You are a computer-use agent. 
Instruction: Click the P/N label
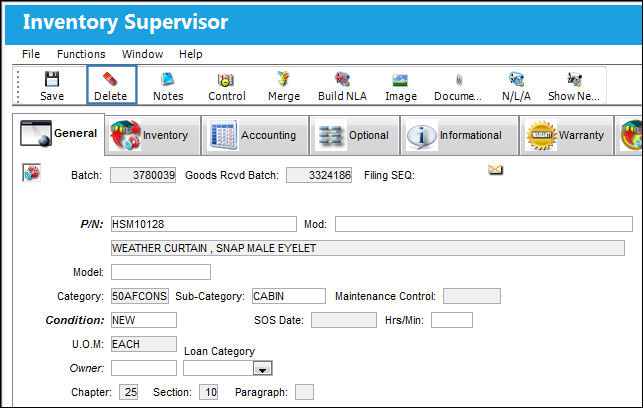click(x=92, y=224)
